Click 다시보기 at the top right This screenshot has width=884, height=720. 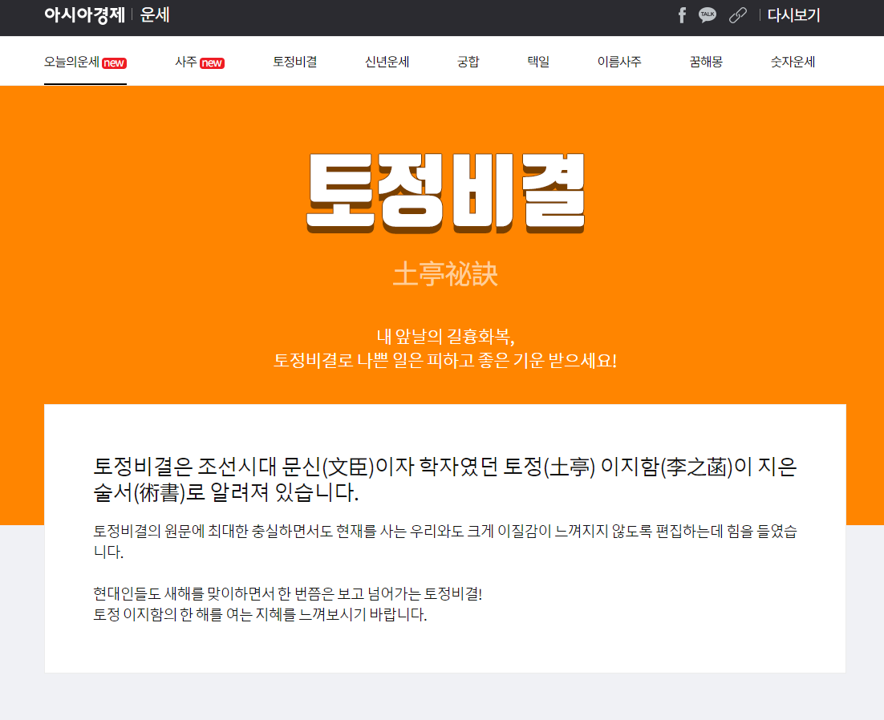coord(793,16)
